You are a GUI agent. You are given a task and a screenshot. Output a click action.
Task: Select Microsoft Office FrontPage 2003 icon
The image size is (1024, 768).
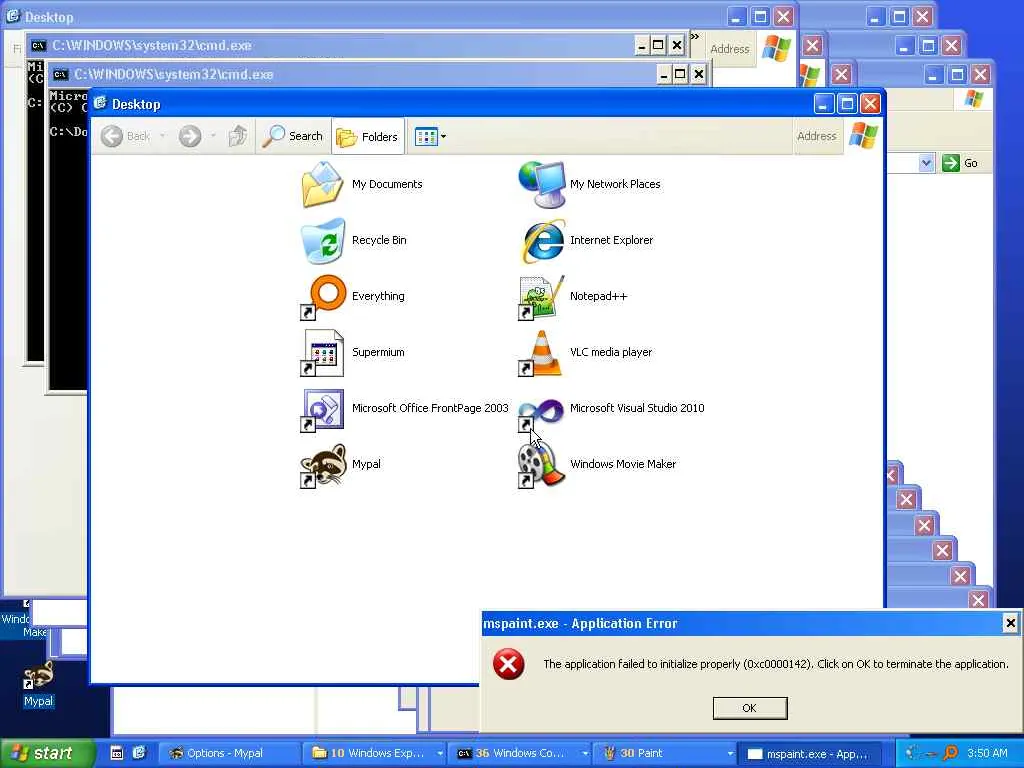coord(322,409)
